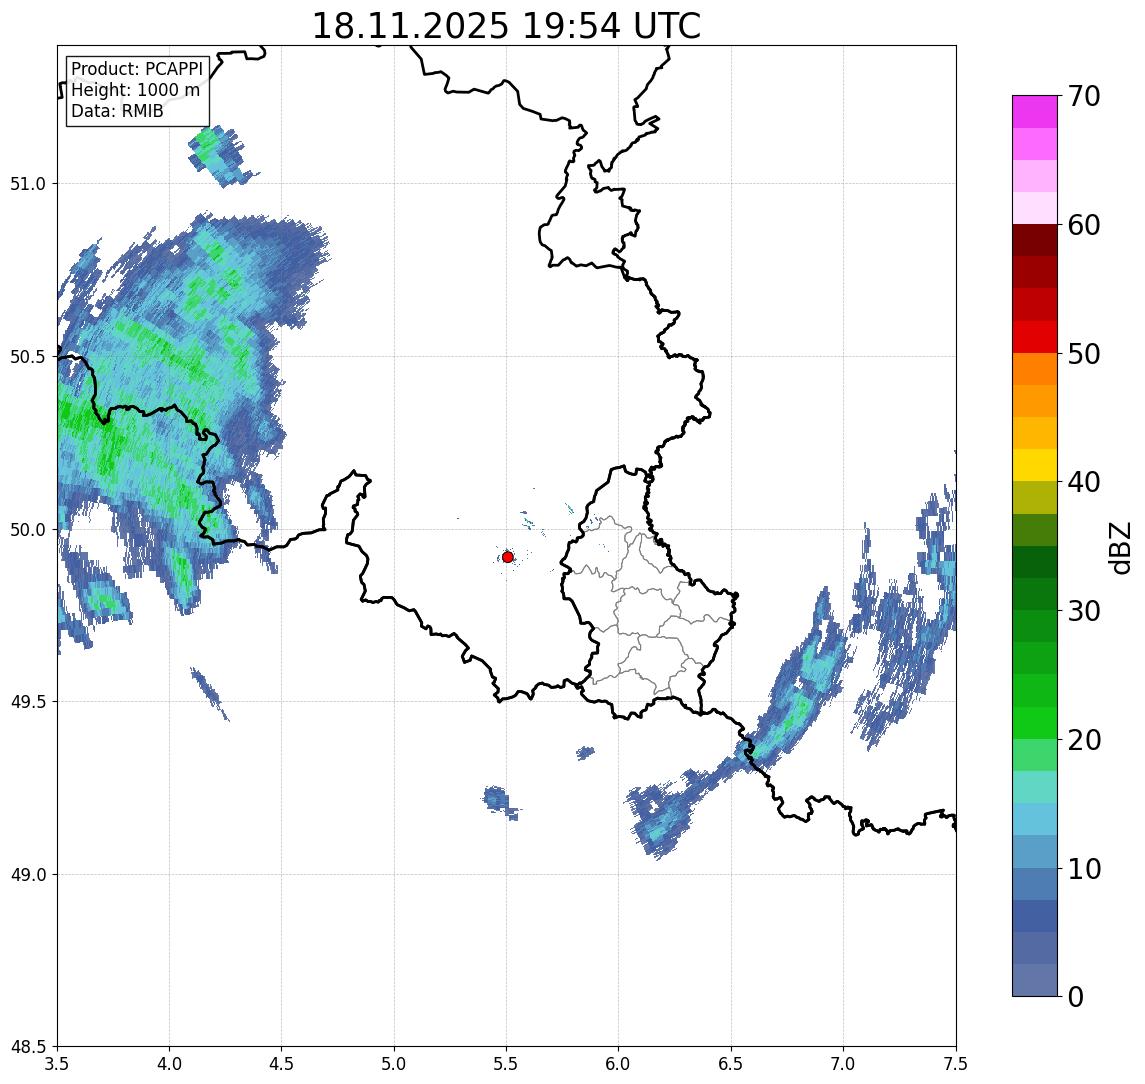The image size is (1145, 1084).
Task: Click the 'Height: 1000 m' label
Action: [135, 90]
